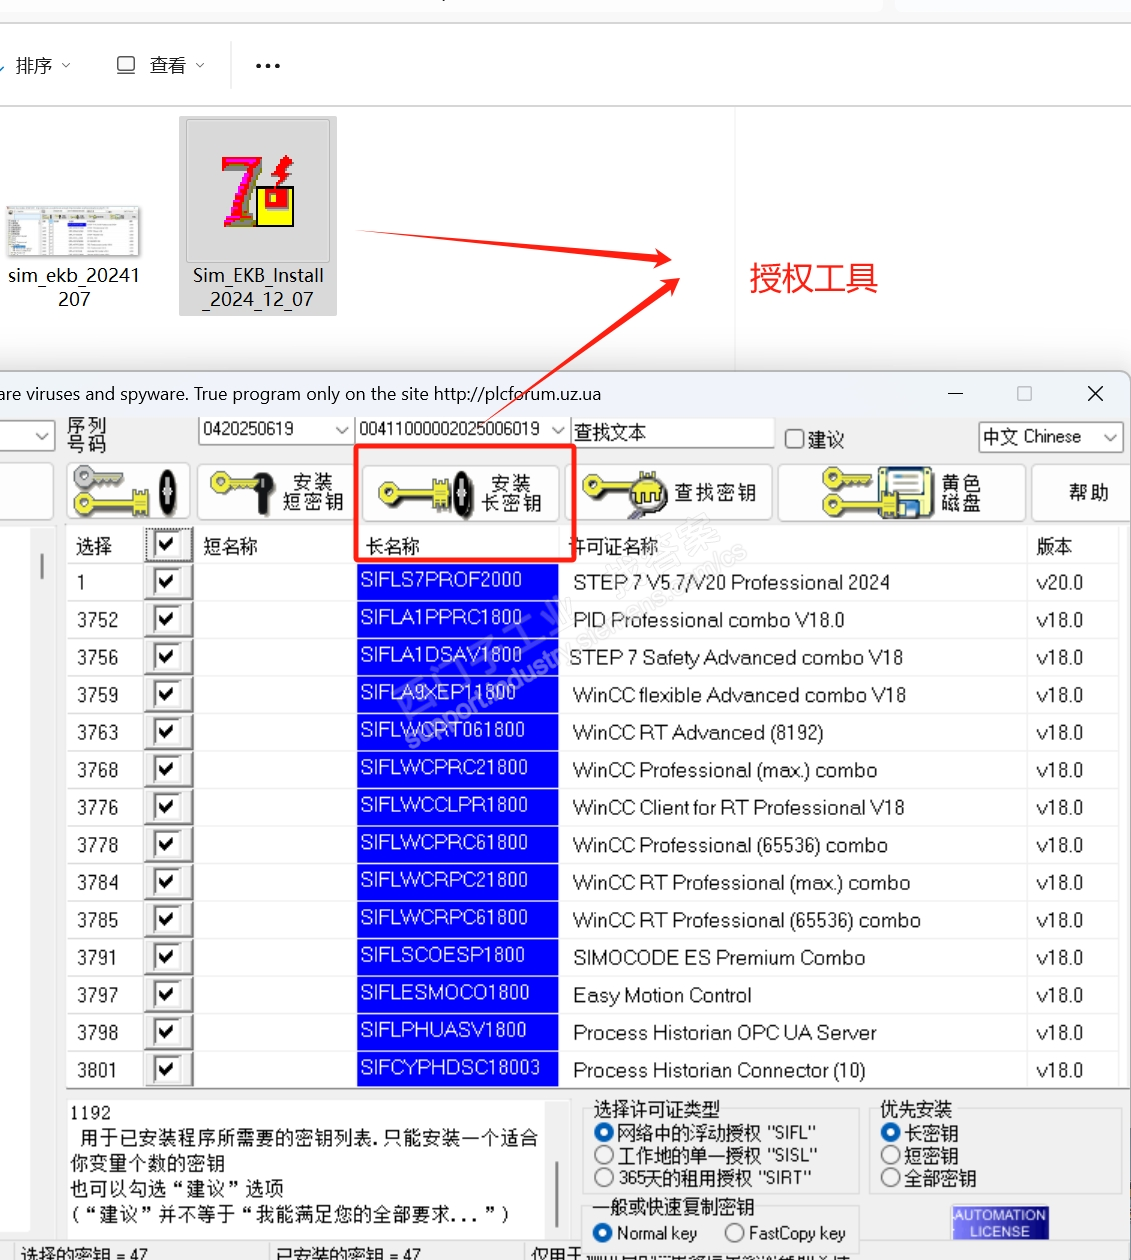Image resolution: width=1131 pixels, height=1260 pixels.
Task: Select the SIFLS7PROF2000 long name cell
Action: pyautogui.click(x=457, y=580)
